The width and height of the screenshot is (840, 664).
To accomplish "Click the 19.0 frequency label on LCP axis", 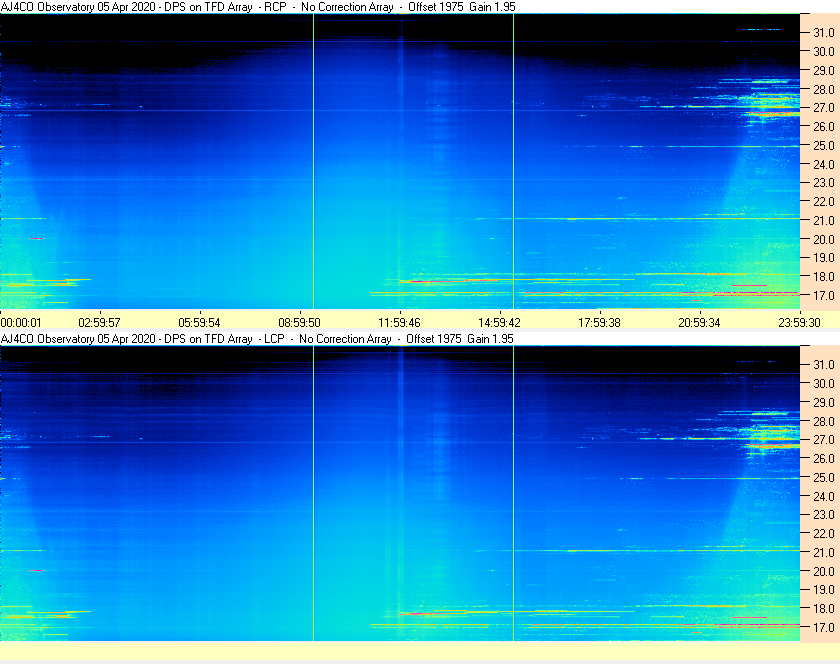I will tap(824, 590).
